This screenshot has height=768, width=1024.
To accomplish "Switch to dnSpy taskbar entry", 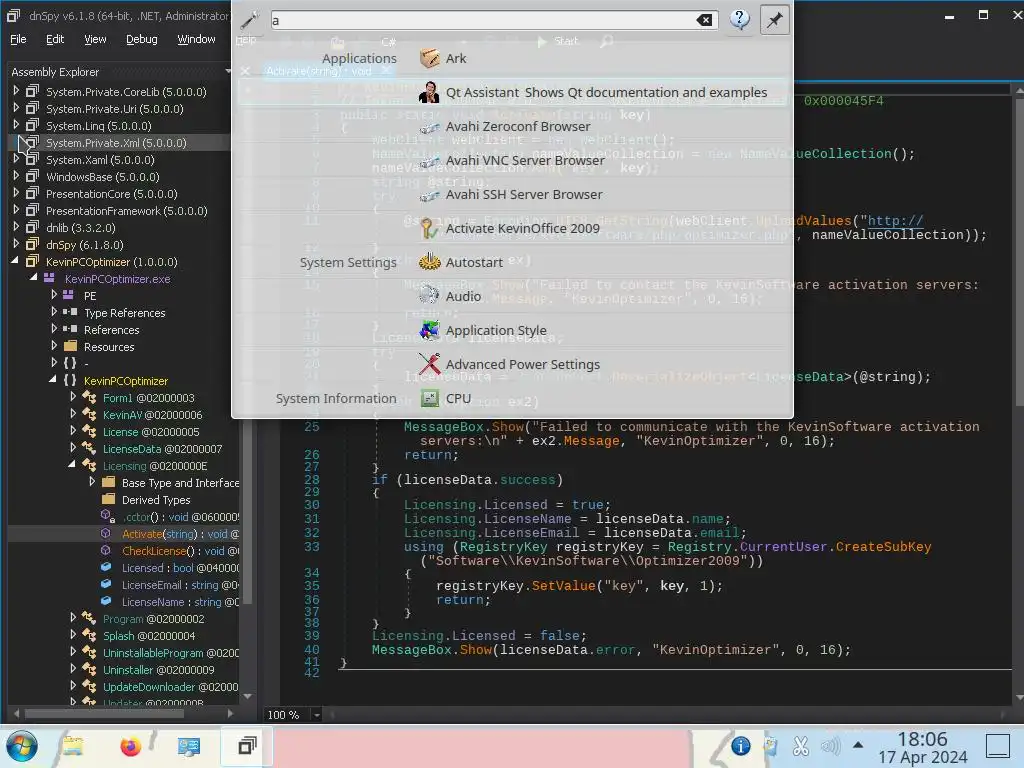I will pos(247,746).
